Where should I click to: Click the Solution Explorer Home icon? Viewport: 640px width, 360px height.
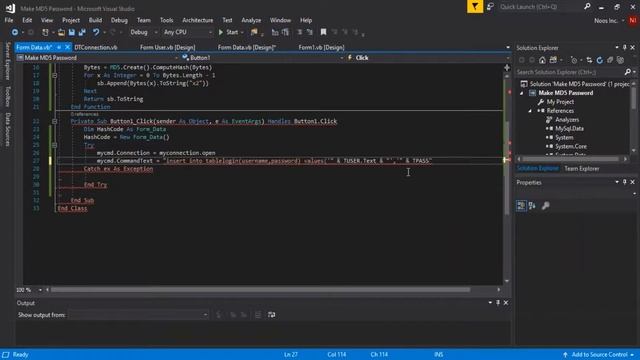(x=542, y=60)
